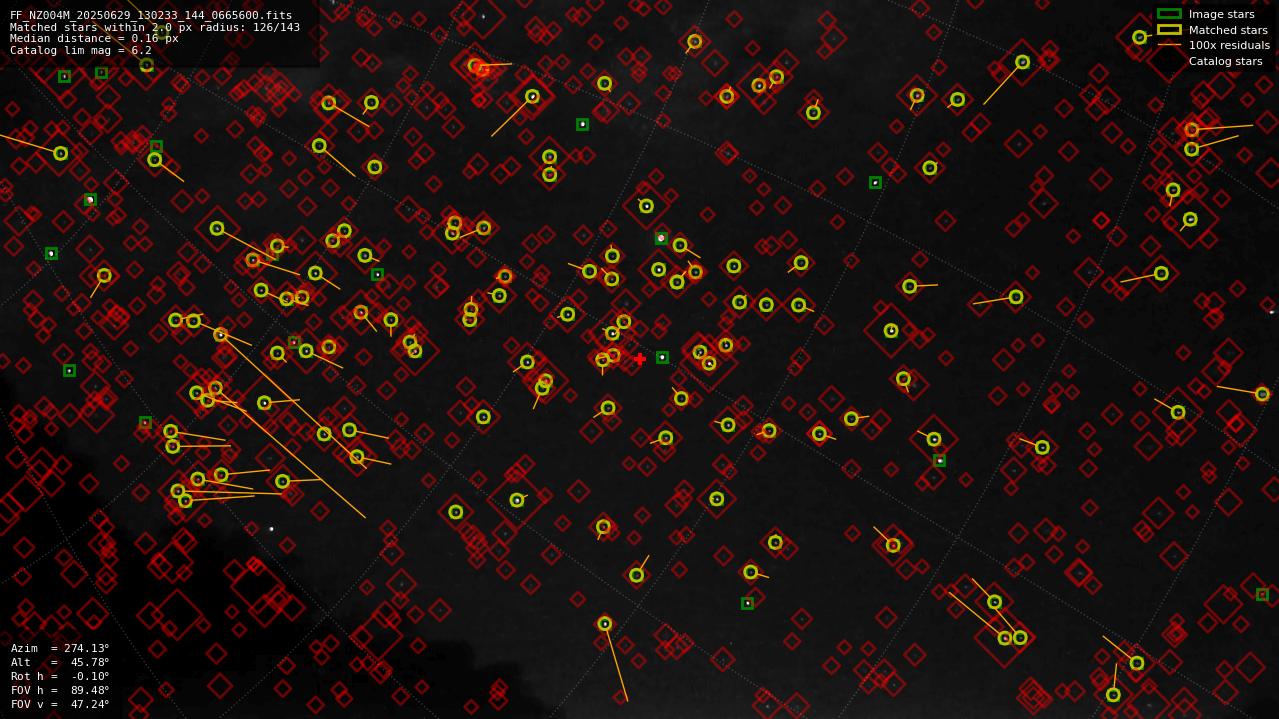Select the 'Image stars' legend label

(x=1221, y=14)
